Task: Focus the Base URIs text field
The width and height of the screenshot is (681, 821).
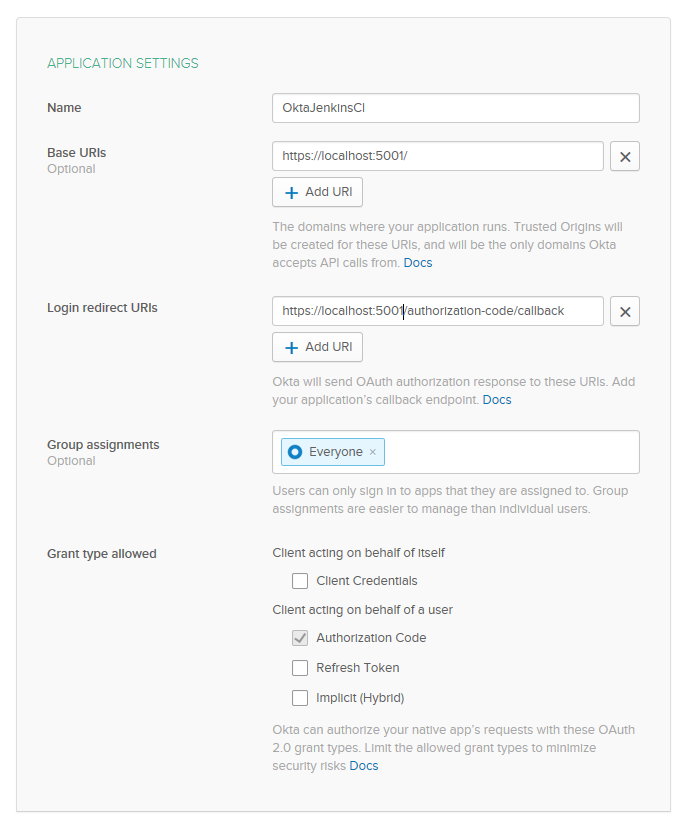Action: tap(437, 157)
